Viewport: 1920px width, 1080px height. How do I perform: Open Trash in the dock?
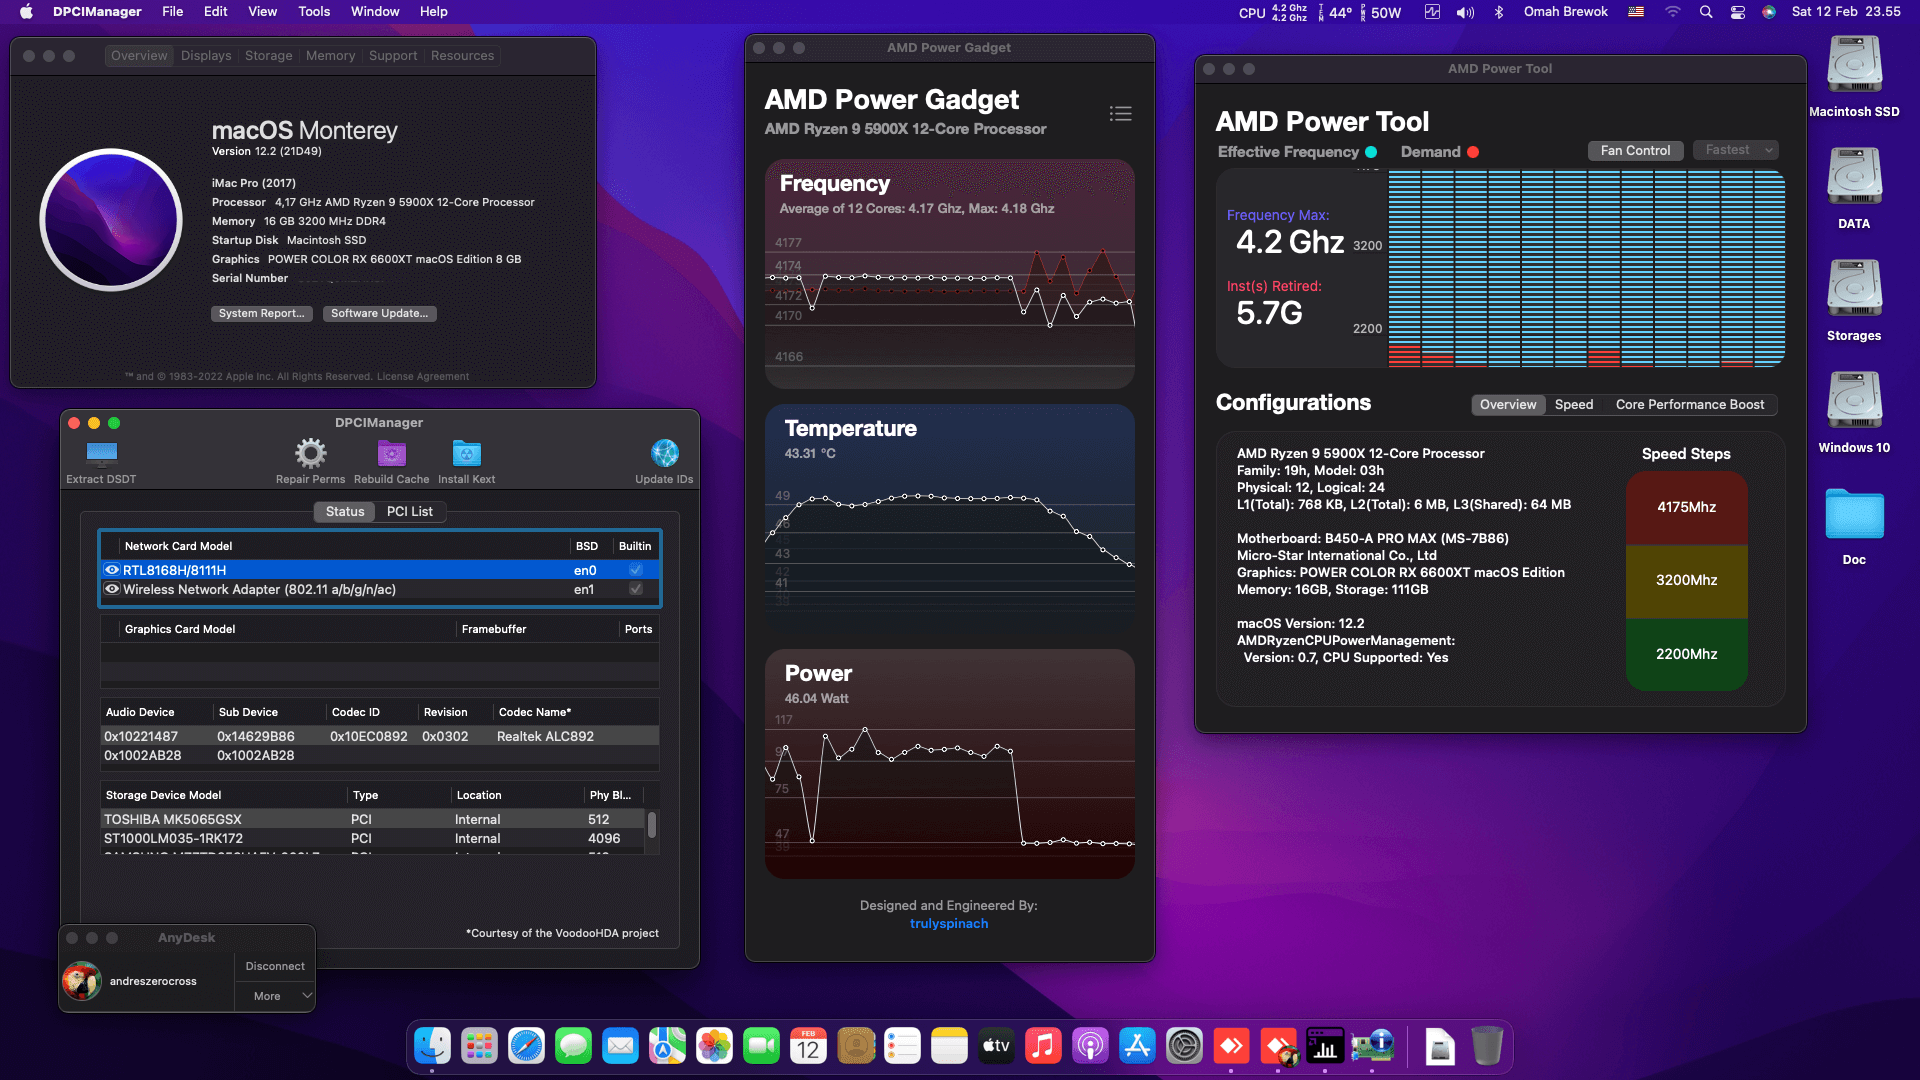point(1487,1046)
